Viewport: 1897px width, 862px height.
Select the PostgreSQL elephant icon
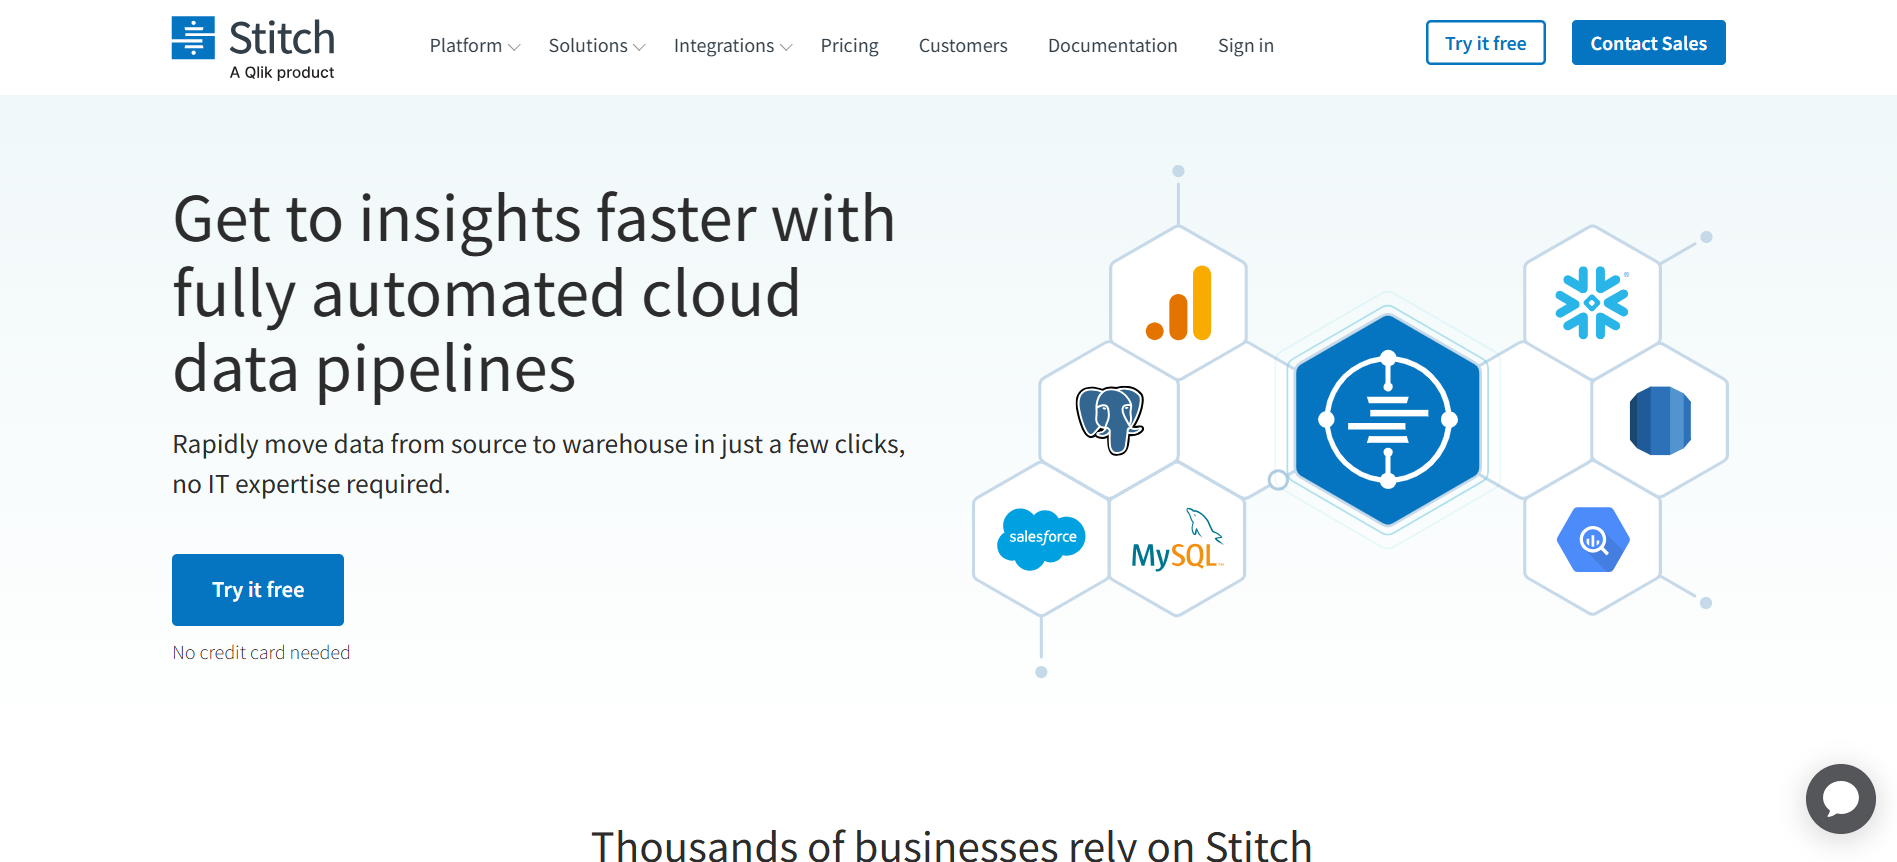pos(1110,420)
